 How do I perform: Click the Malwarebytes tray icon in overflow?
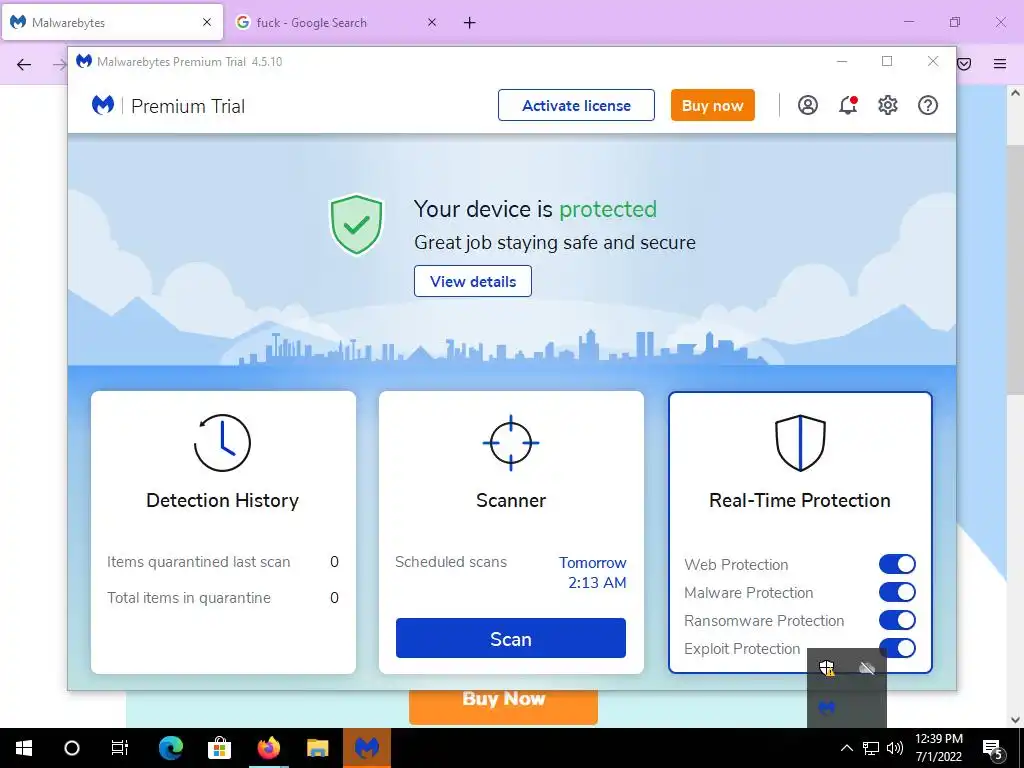(827, 707)
